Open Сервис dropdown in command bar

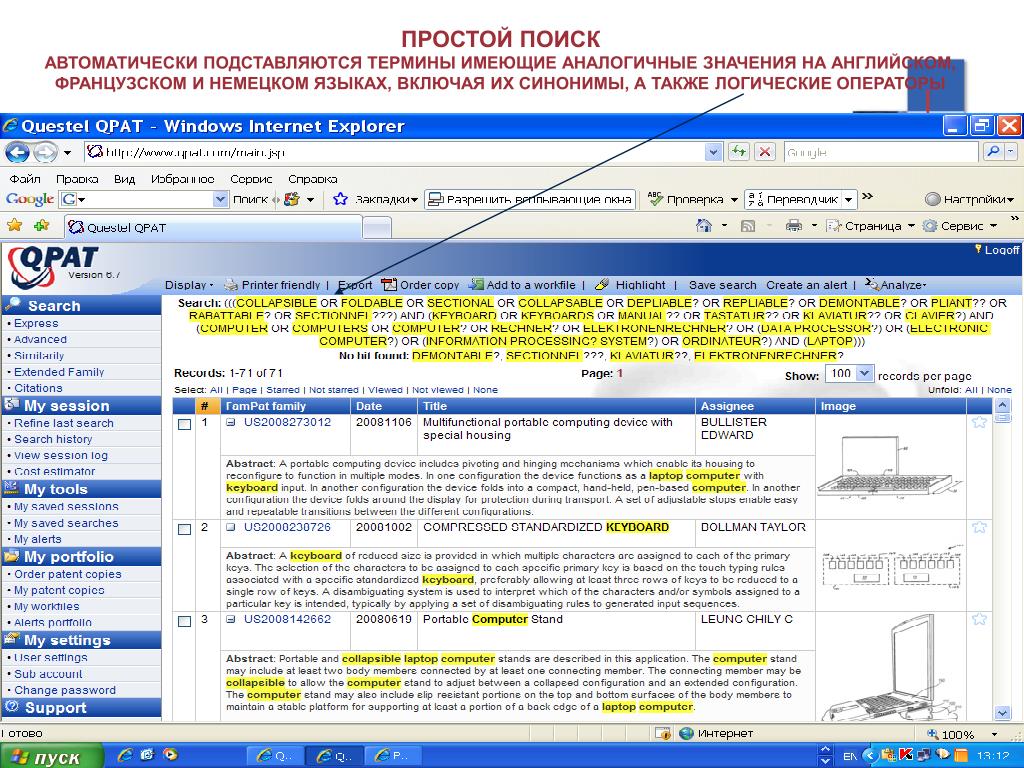960,226
